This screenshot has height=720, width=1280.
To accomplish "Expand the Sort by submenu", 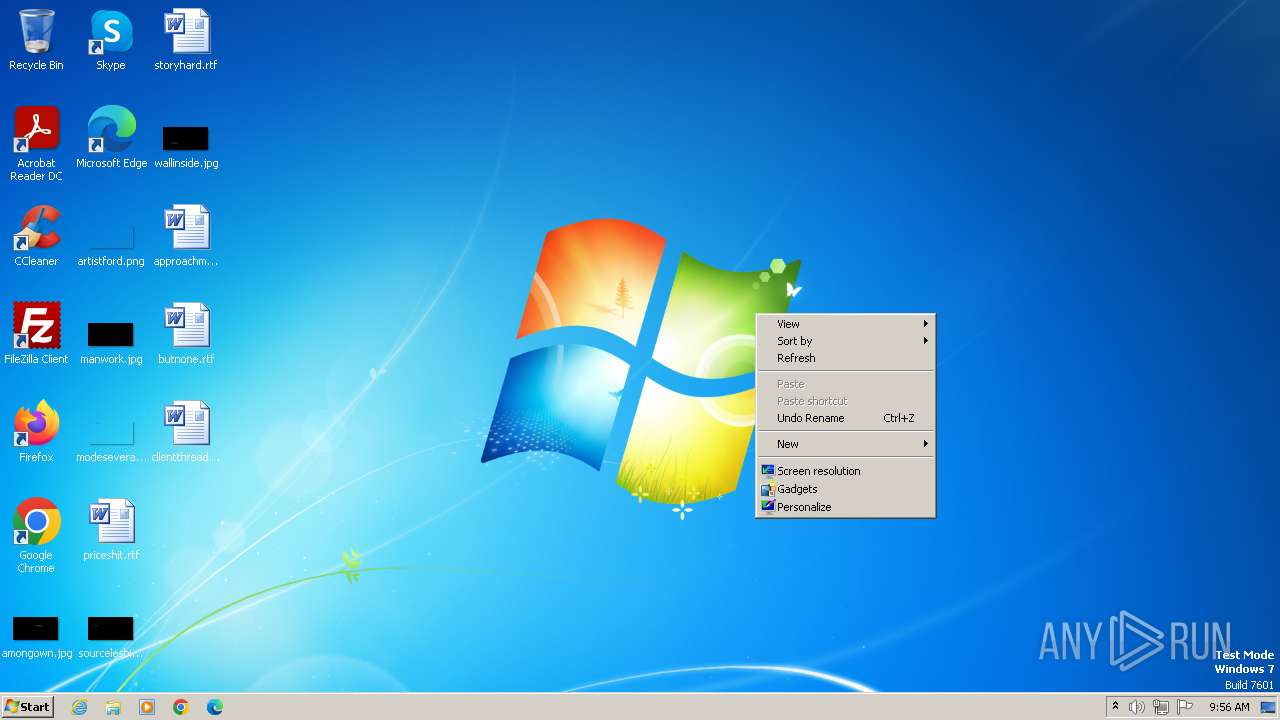I will (x=845, y=341).
